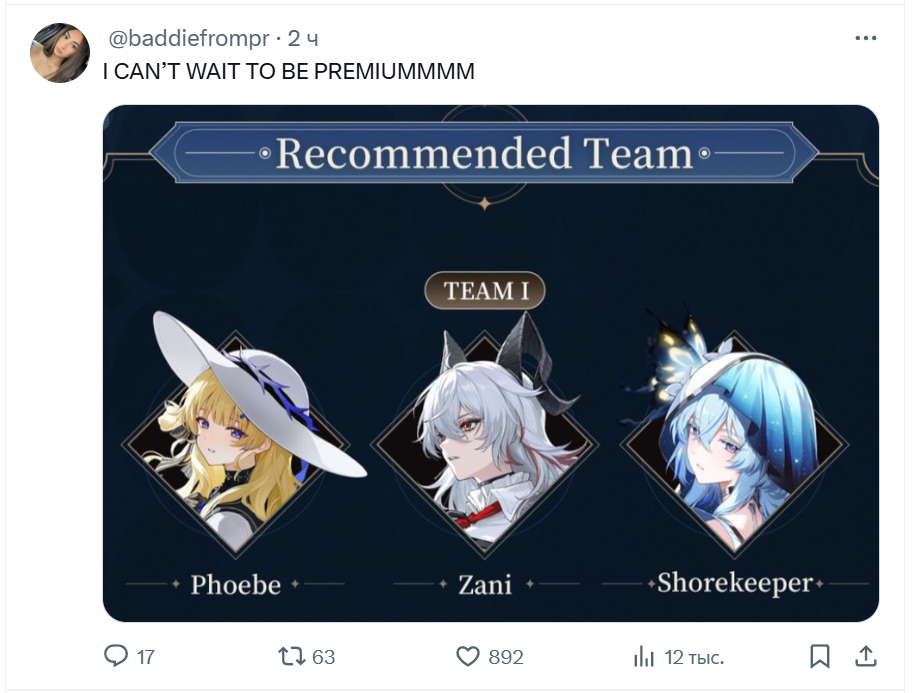917x693 pixels.
Task: Click the Phoebe character portrait
Action: click(237, 436)
